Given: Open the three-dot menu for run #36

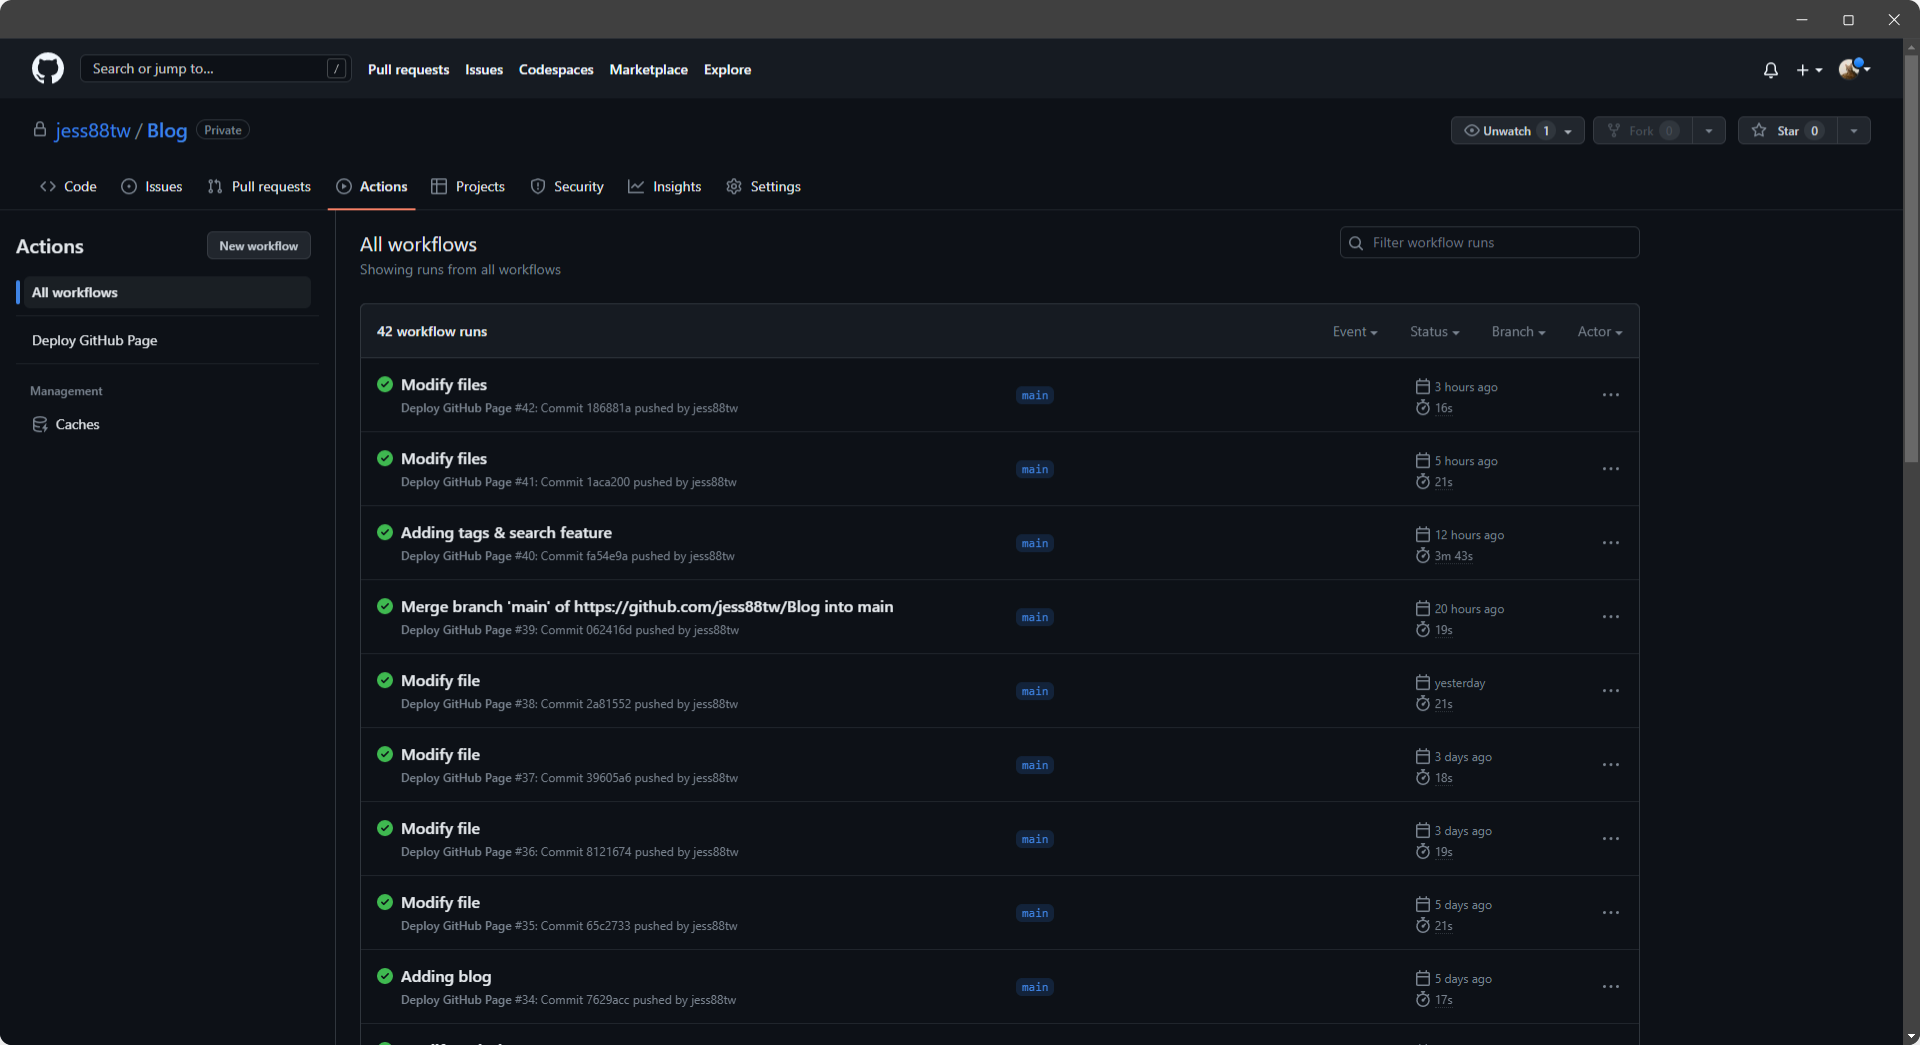Looking at the screenshot, I should (1611, 839).
